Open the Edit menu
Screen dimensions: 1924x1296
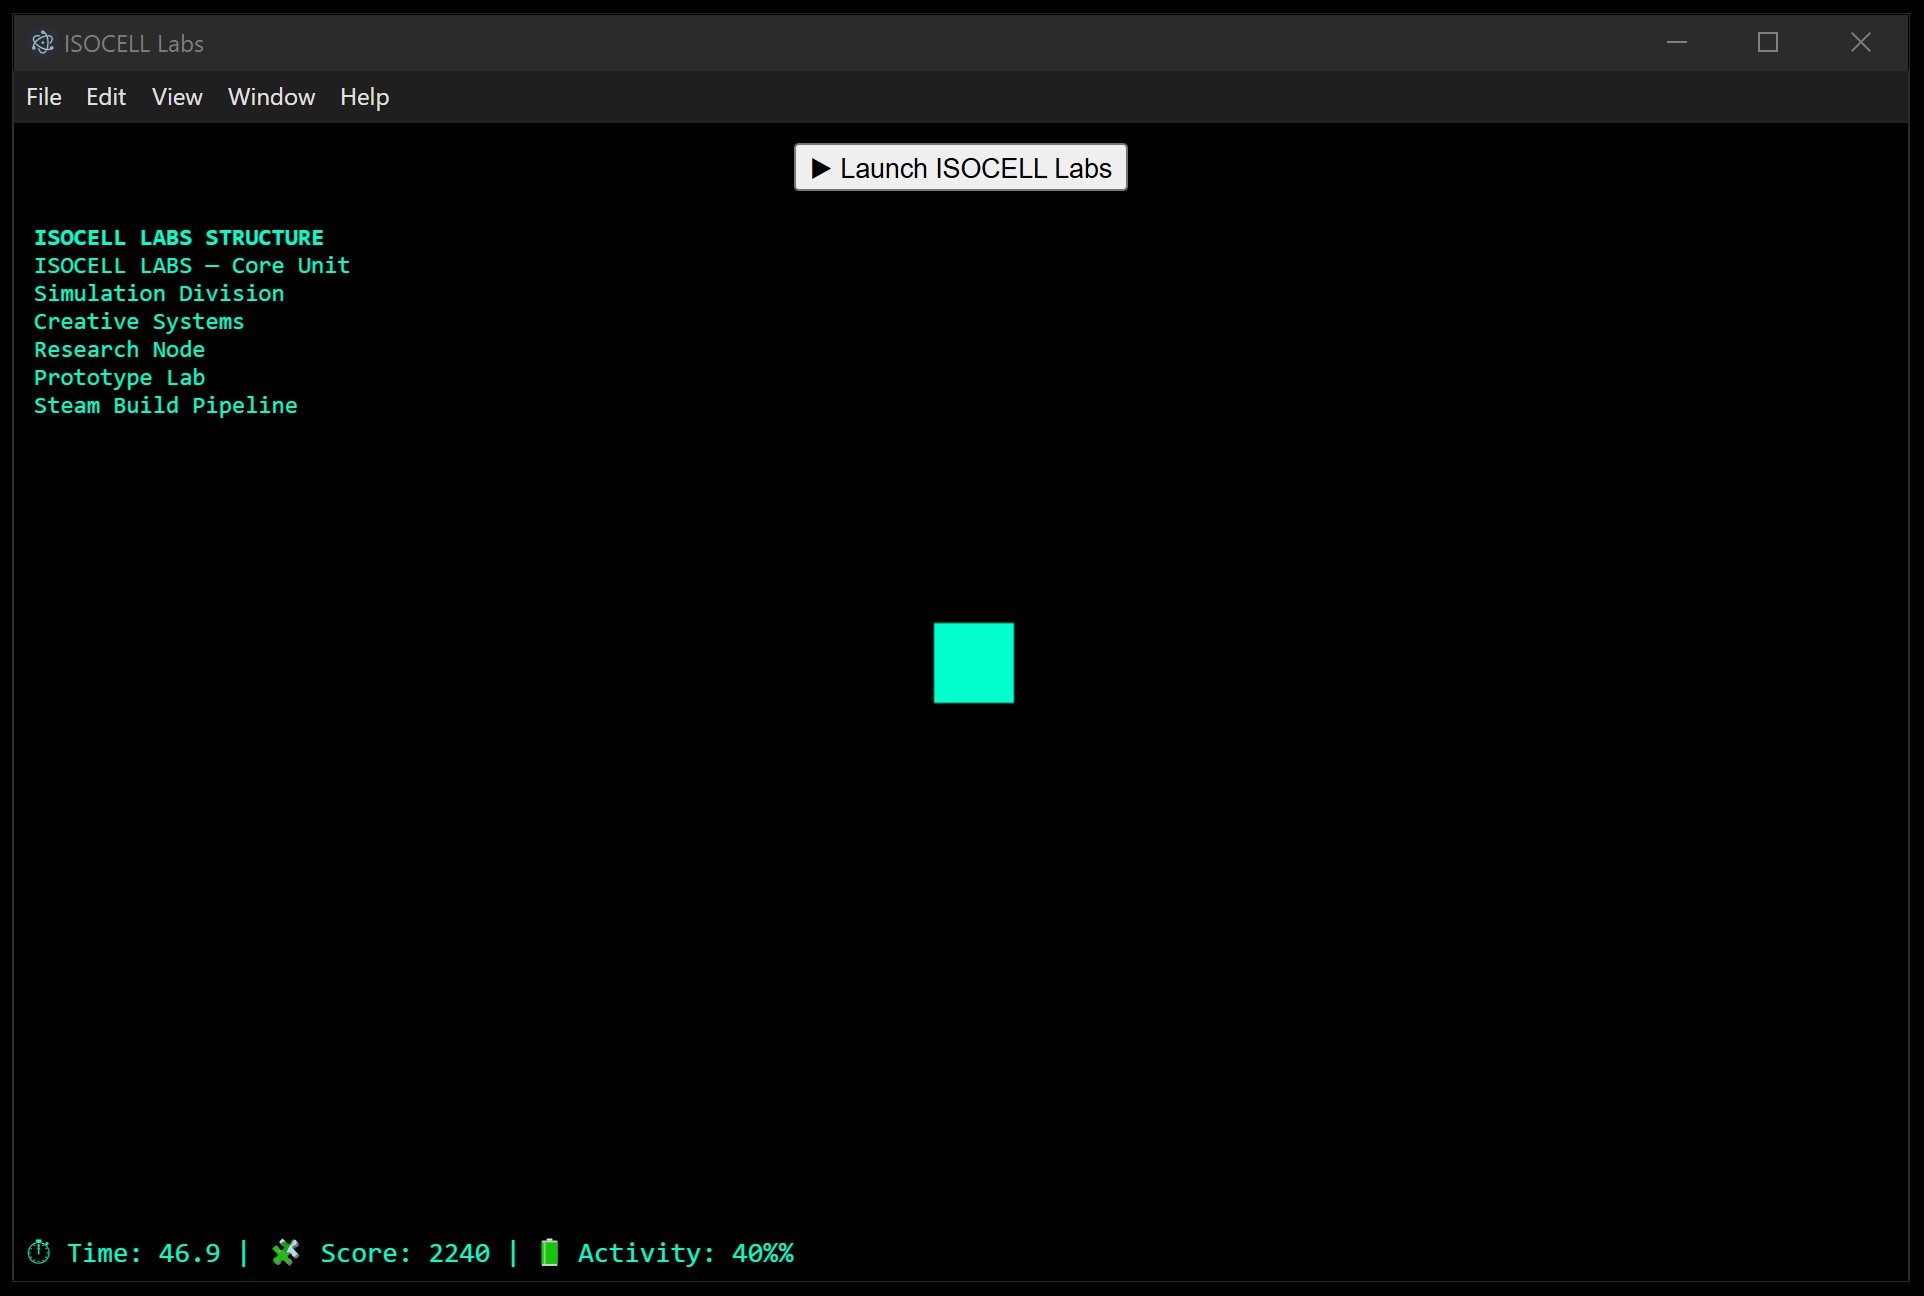click(x=106, y=97)
